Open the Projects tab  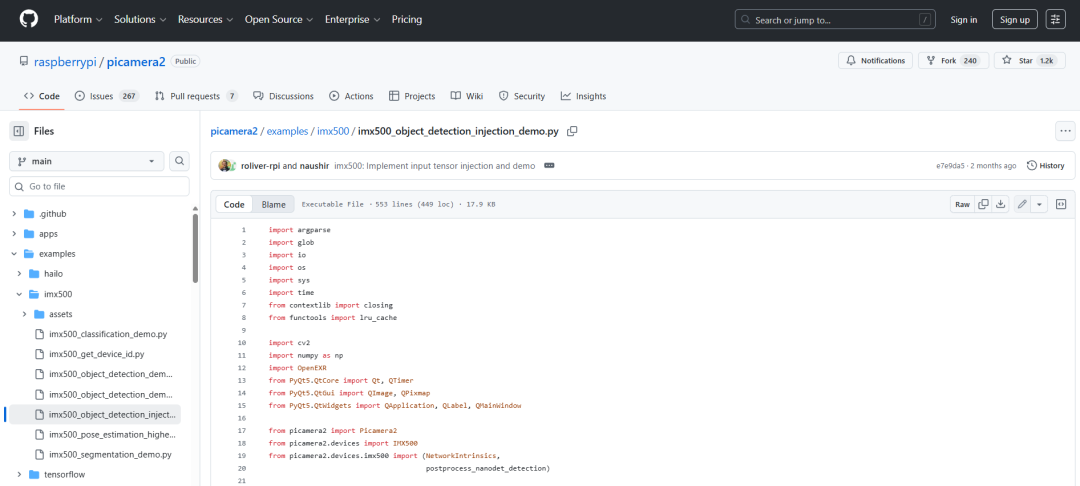(x=412, y=96)
